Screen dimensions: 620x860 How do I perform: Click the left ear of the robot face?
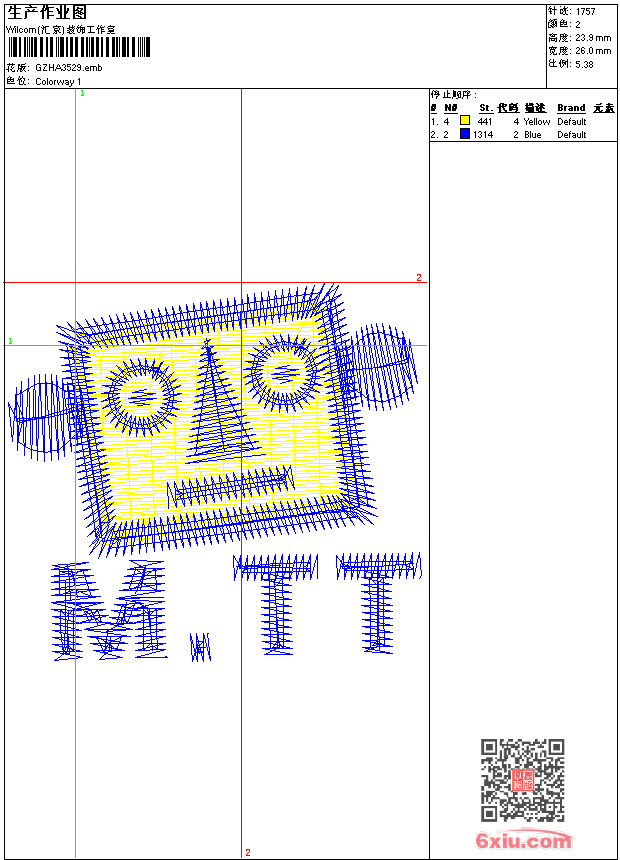coord(40,414)
